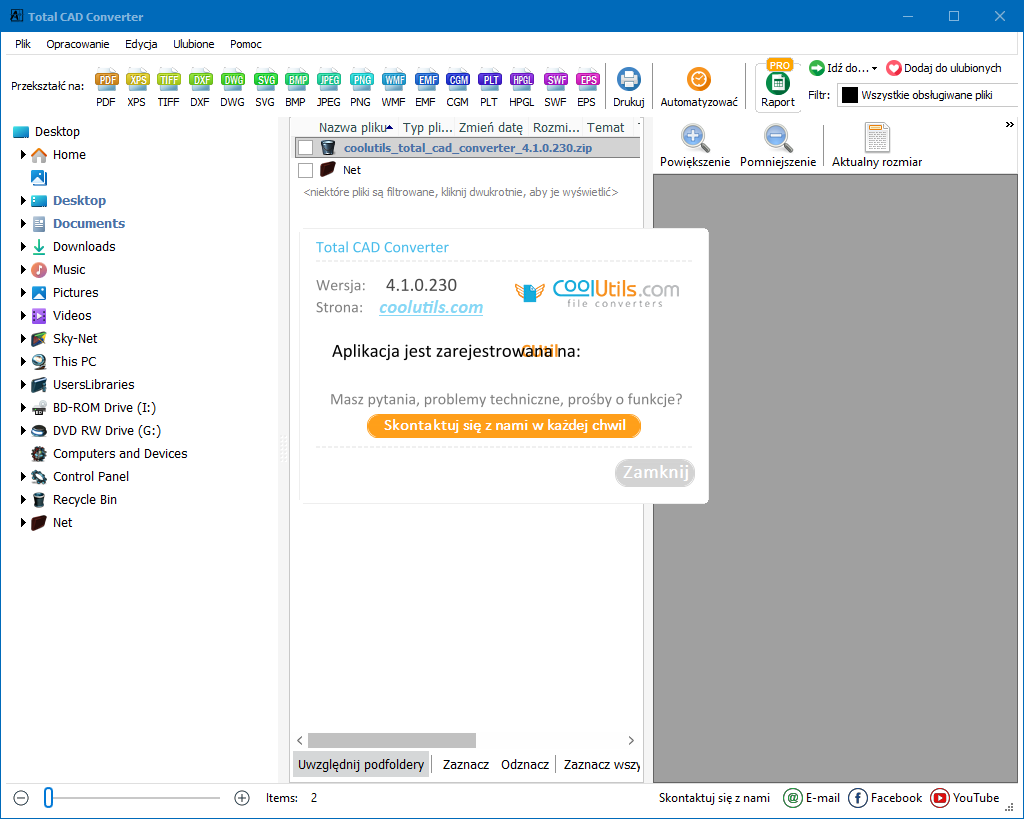Choose BMP conversion icon
Image resolution: width=1024 pixels, height=819 pixels.
pos(296,80)
